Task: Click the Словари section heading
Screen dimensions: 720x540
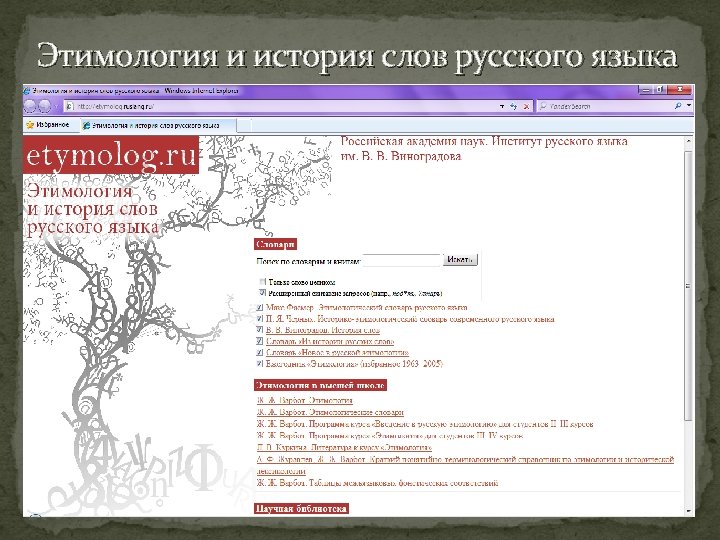Action: 276,244
